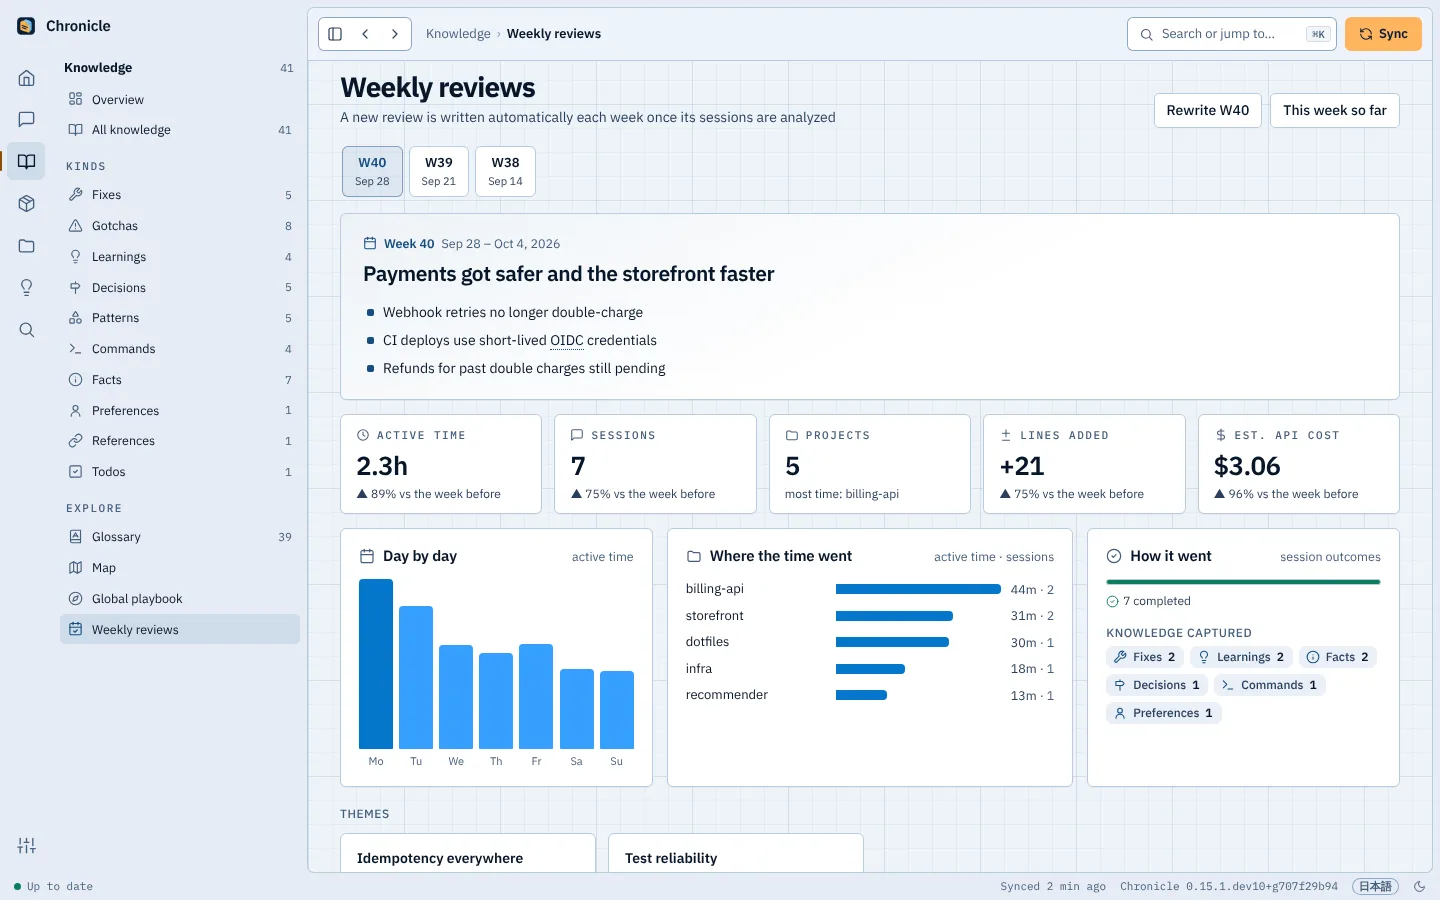Click the This week so far button

[x=1335, y=111]
